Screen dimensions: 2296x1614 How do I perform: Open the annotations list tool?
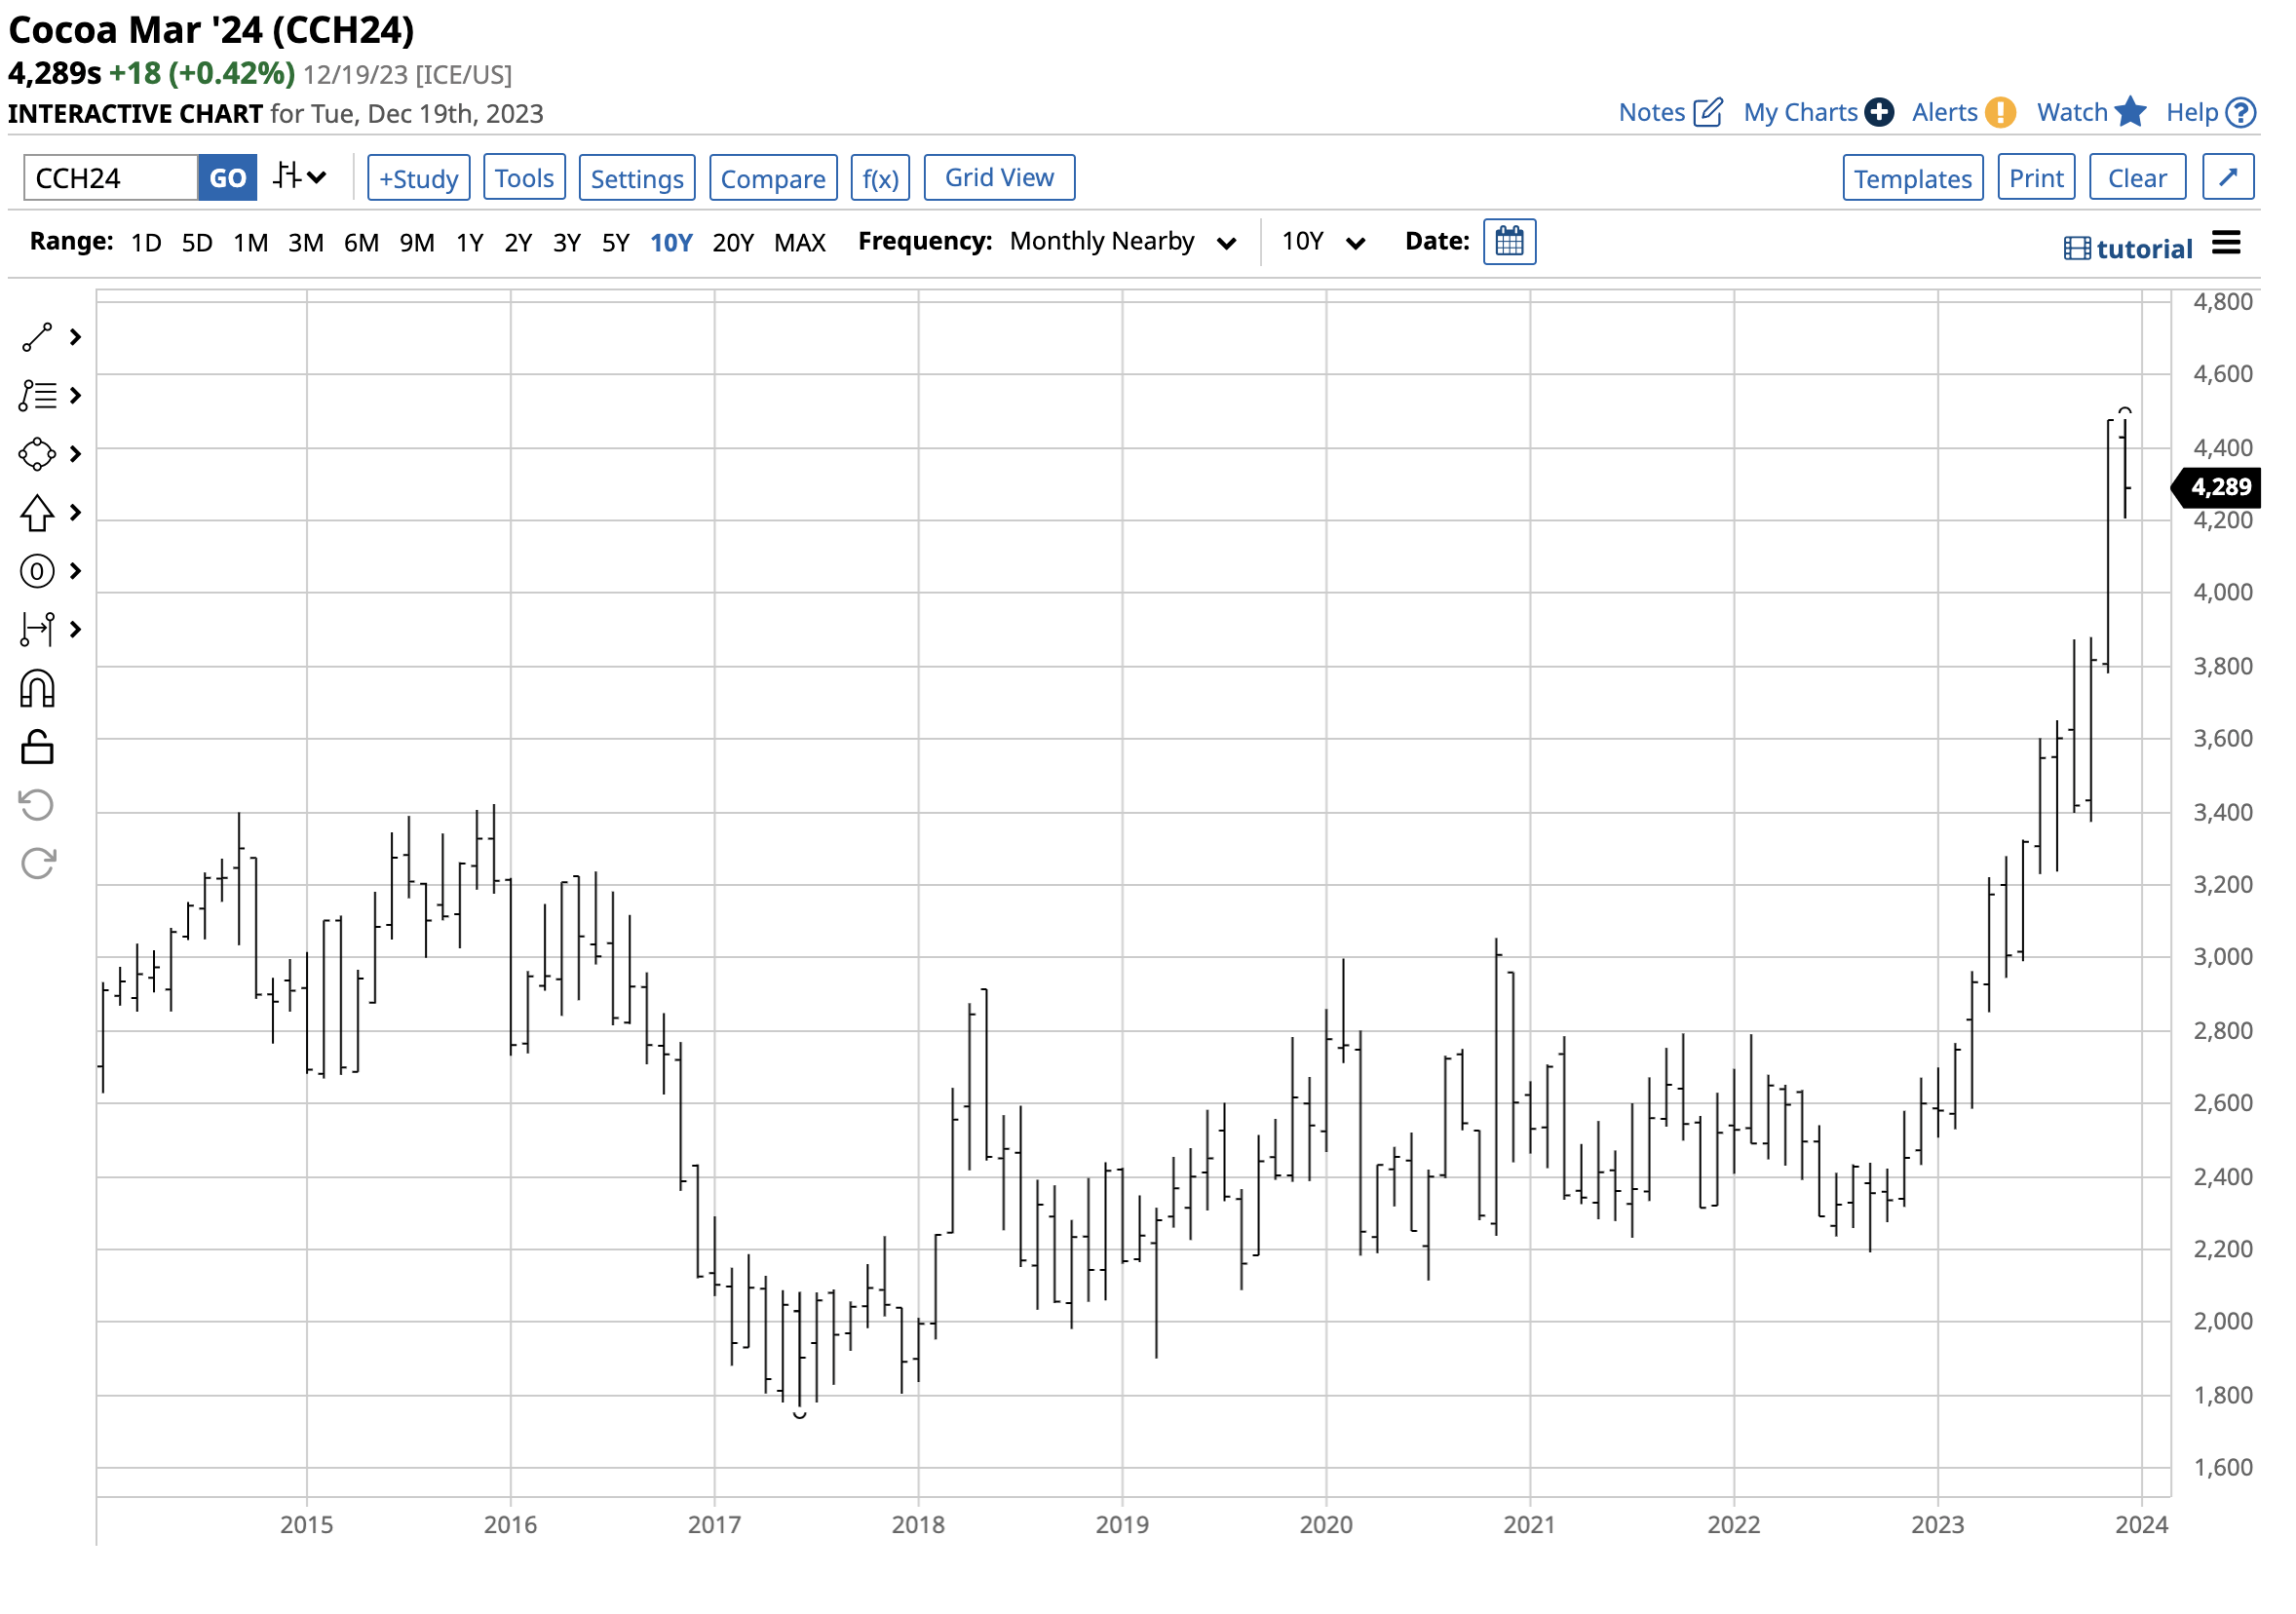[x=36, y=396]
